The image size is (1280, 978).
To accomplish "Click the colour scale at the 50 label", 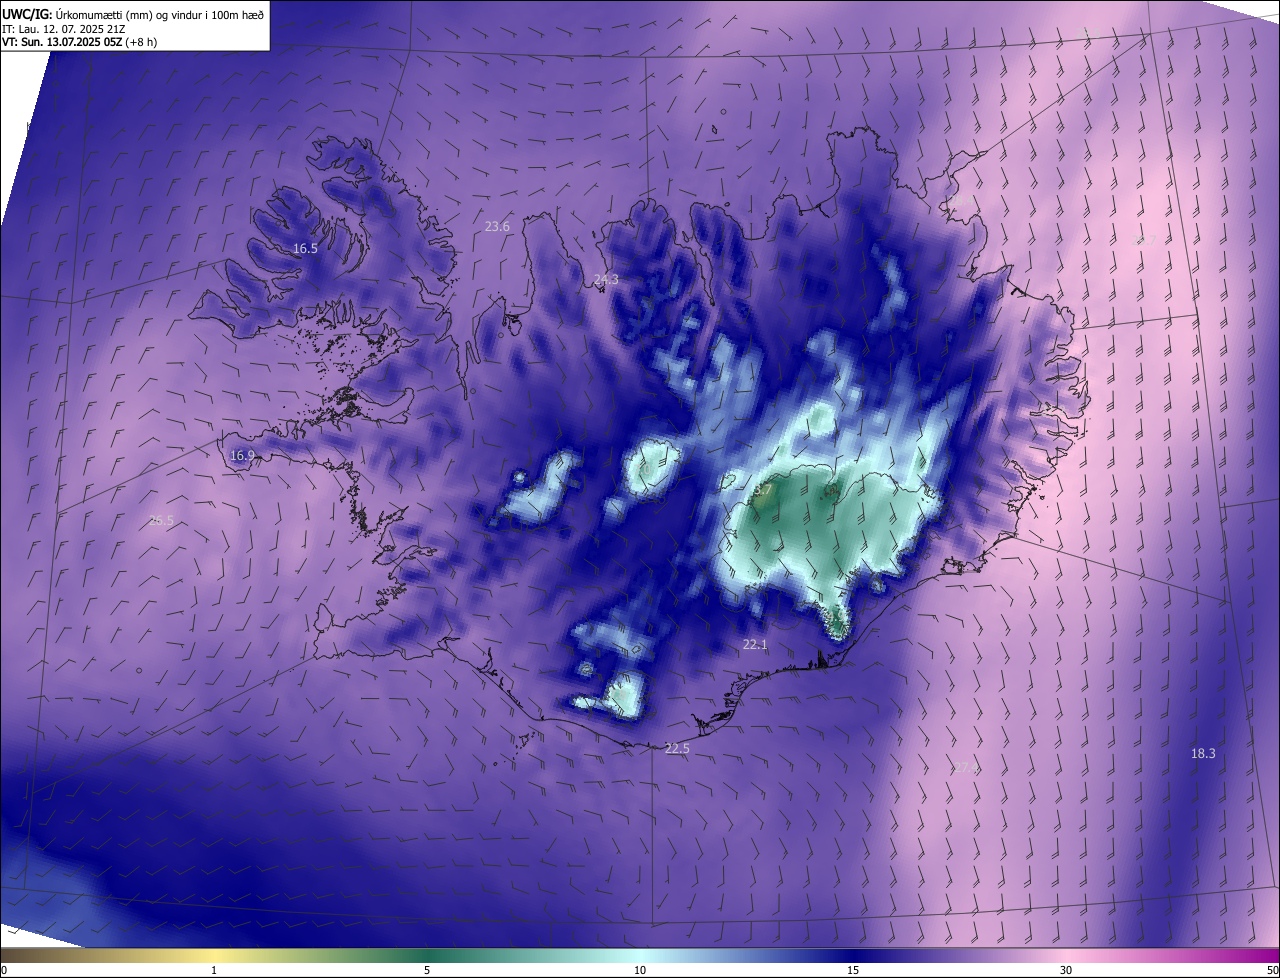I will [x=1272, y=970].
